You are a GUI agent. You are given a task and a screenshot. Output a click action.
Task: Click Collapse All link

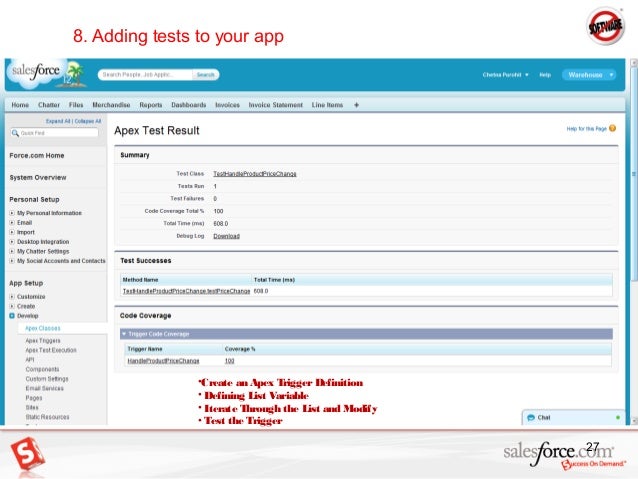87,121
